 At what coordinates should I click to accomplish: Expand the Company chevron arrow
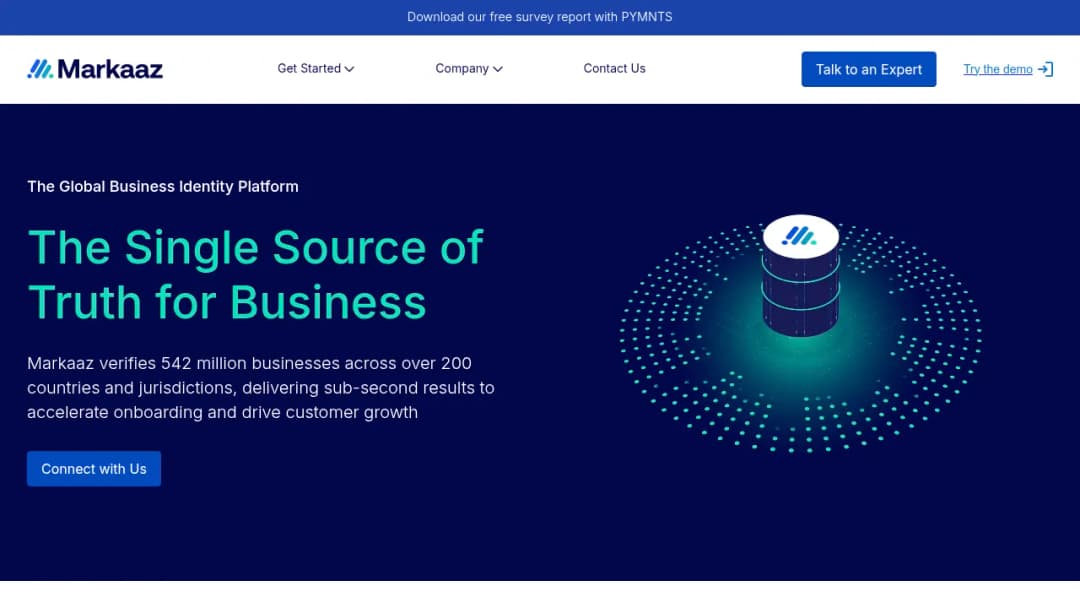(x=497, y=69)
